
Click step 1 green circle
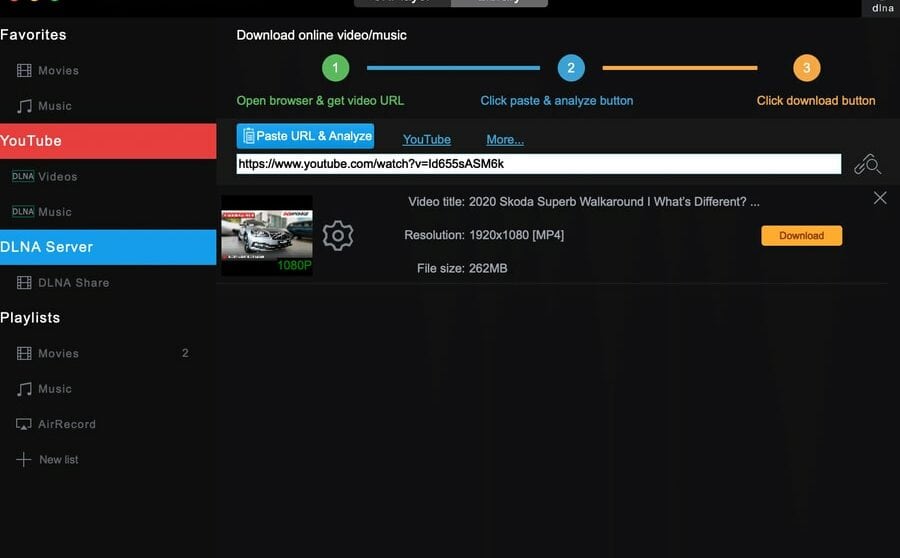pos(336,68)
